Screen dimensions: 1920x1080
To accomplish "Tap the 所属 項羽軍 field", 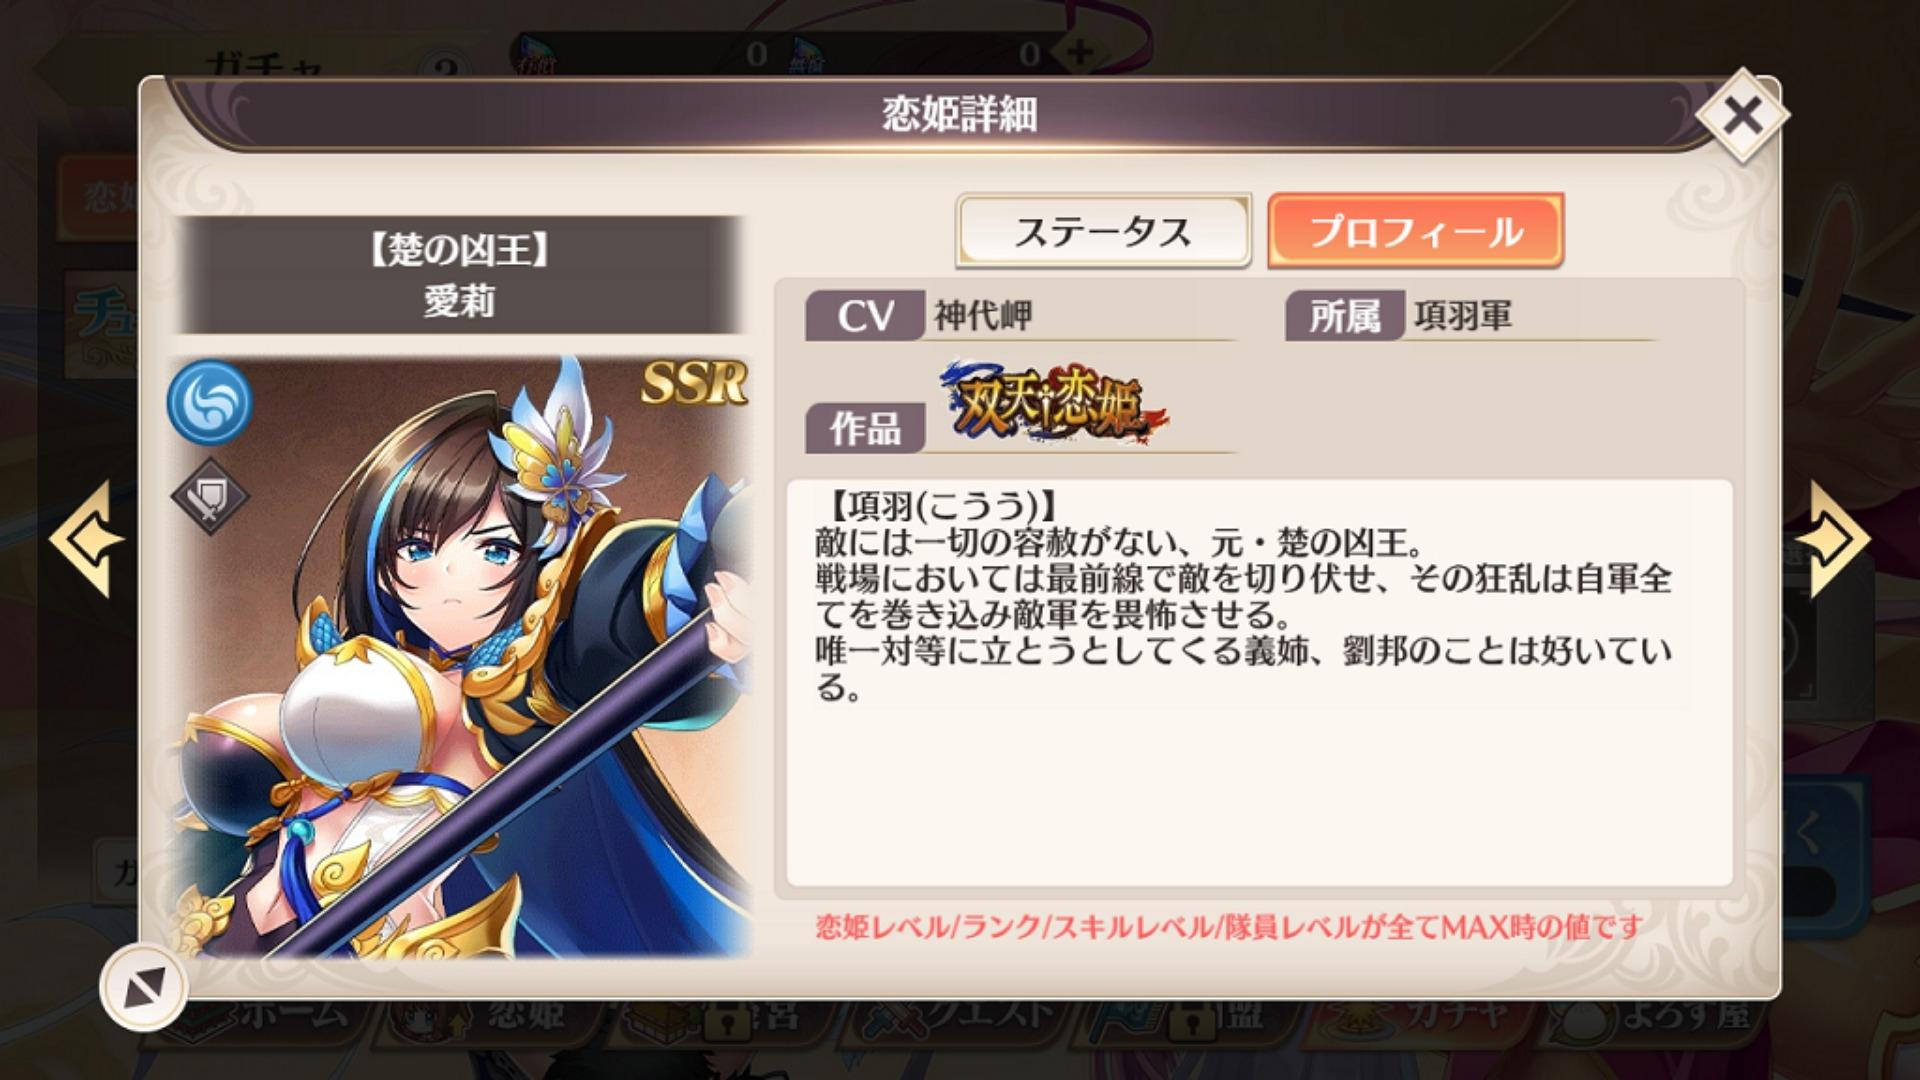I will [x=1470, y=316].
